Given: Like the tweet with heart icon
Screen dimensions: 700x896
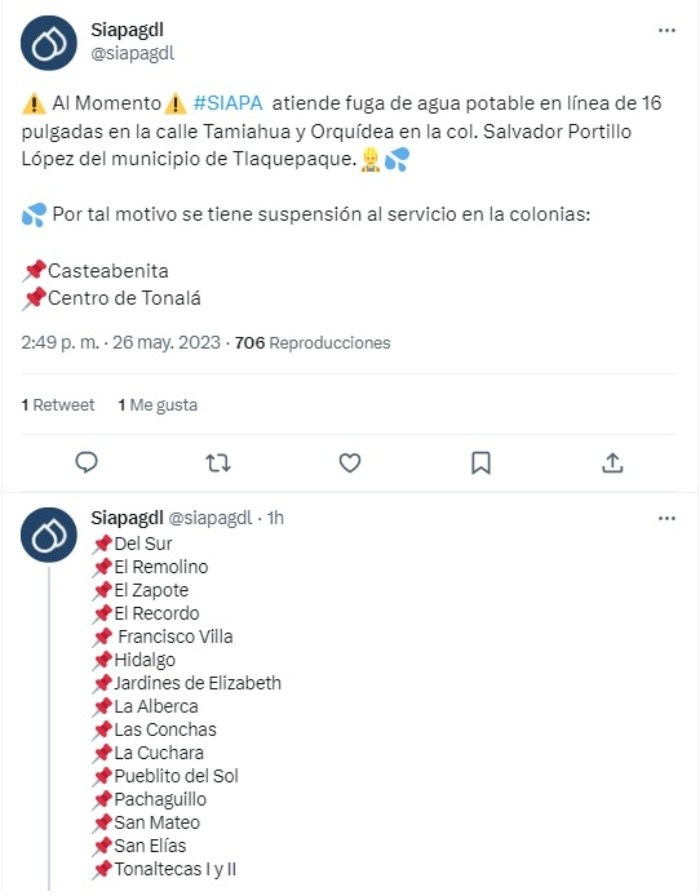Looking at the screenshot, I should coord(349,462).
